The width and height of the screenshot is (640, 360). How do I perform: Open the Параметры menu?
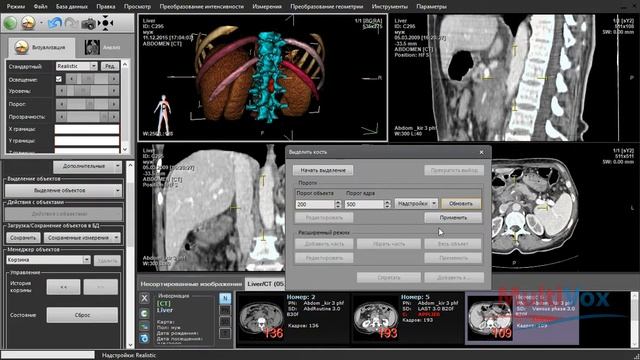[431, 7]
